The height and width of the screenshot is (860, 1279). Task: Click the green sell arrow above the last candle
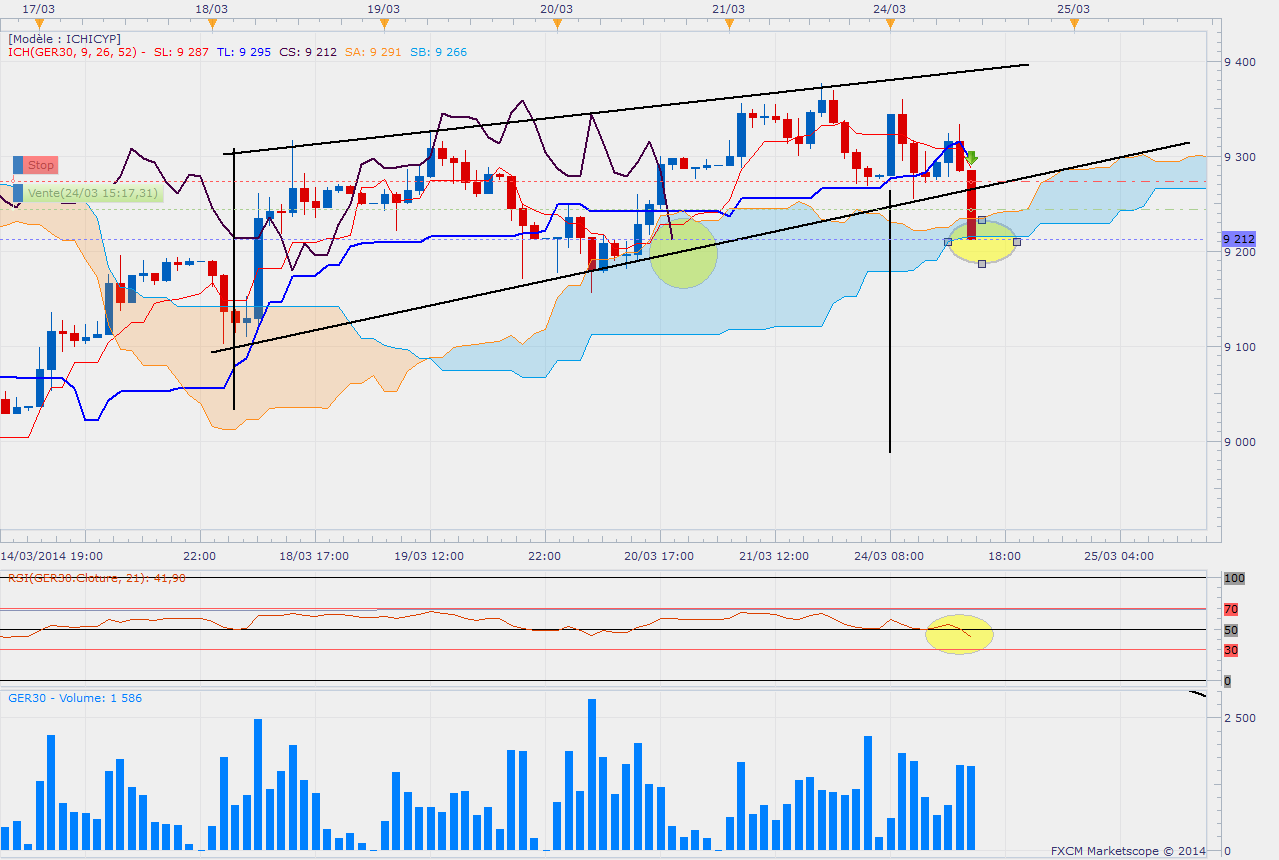point(971,157)
